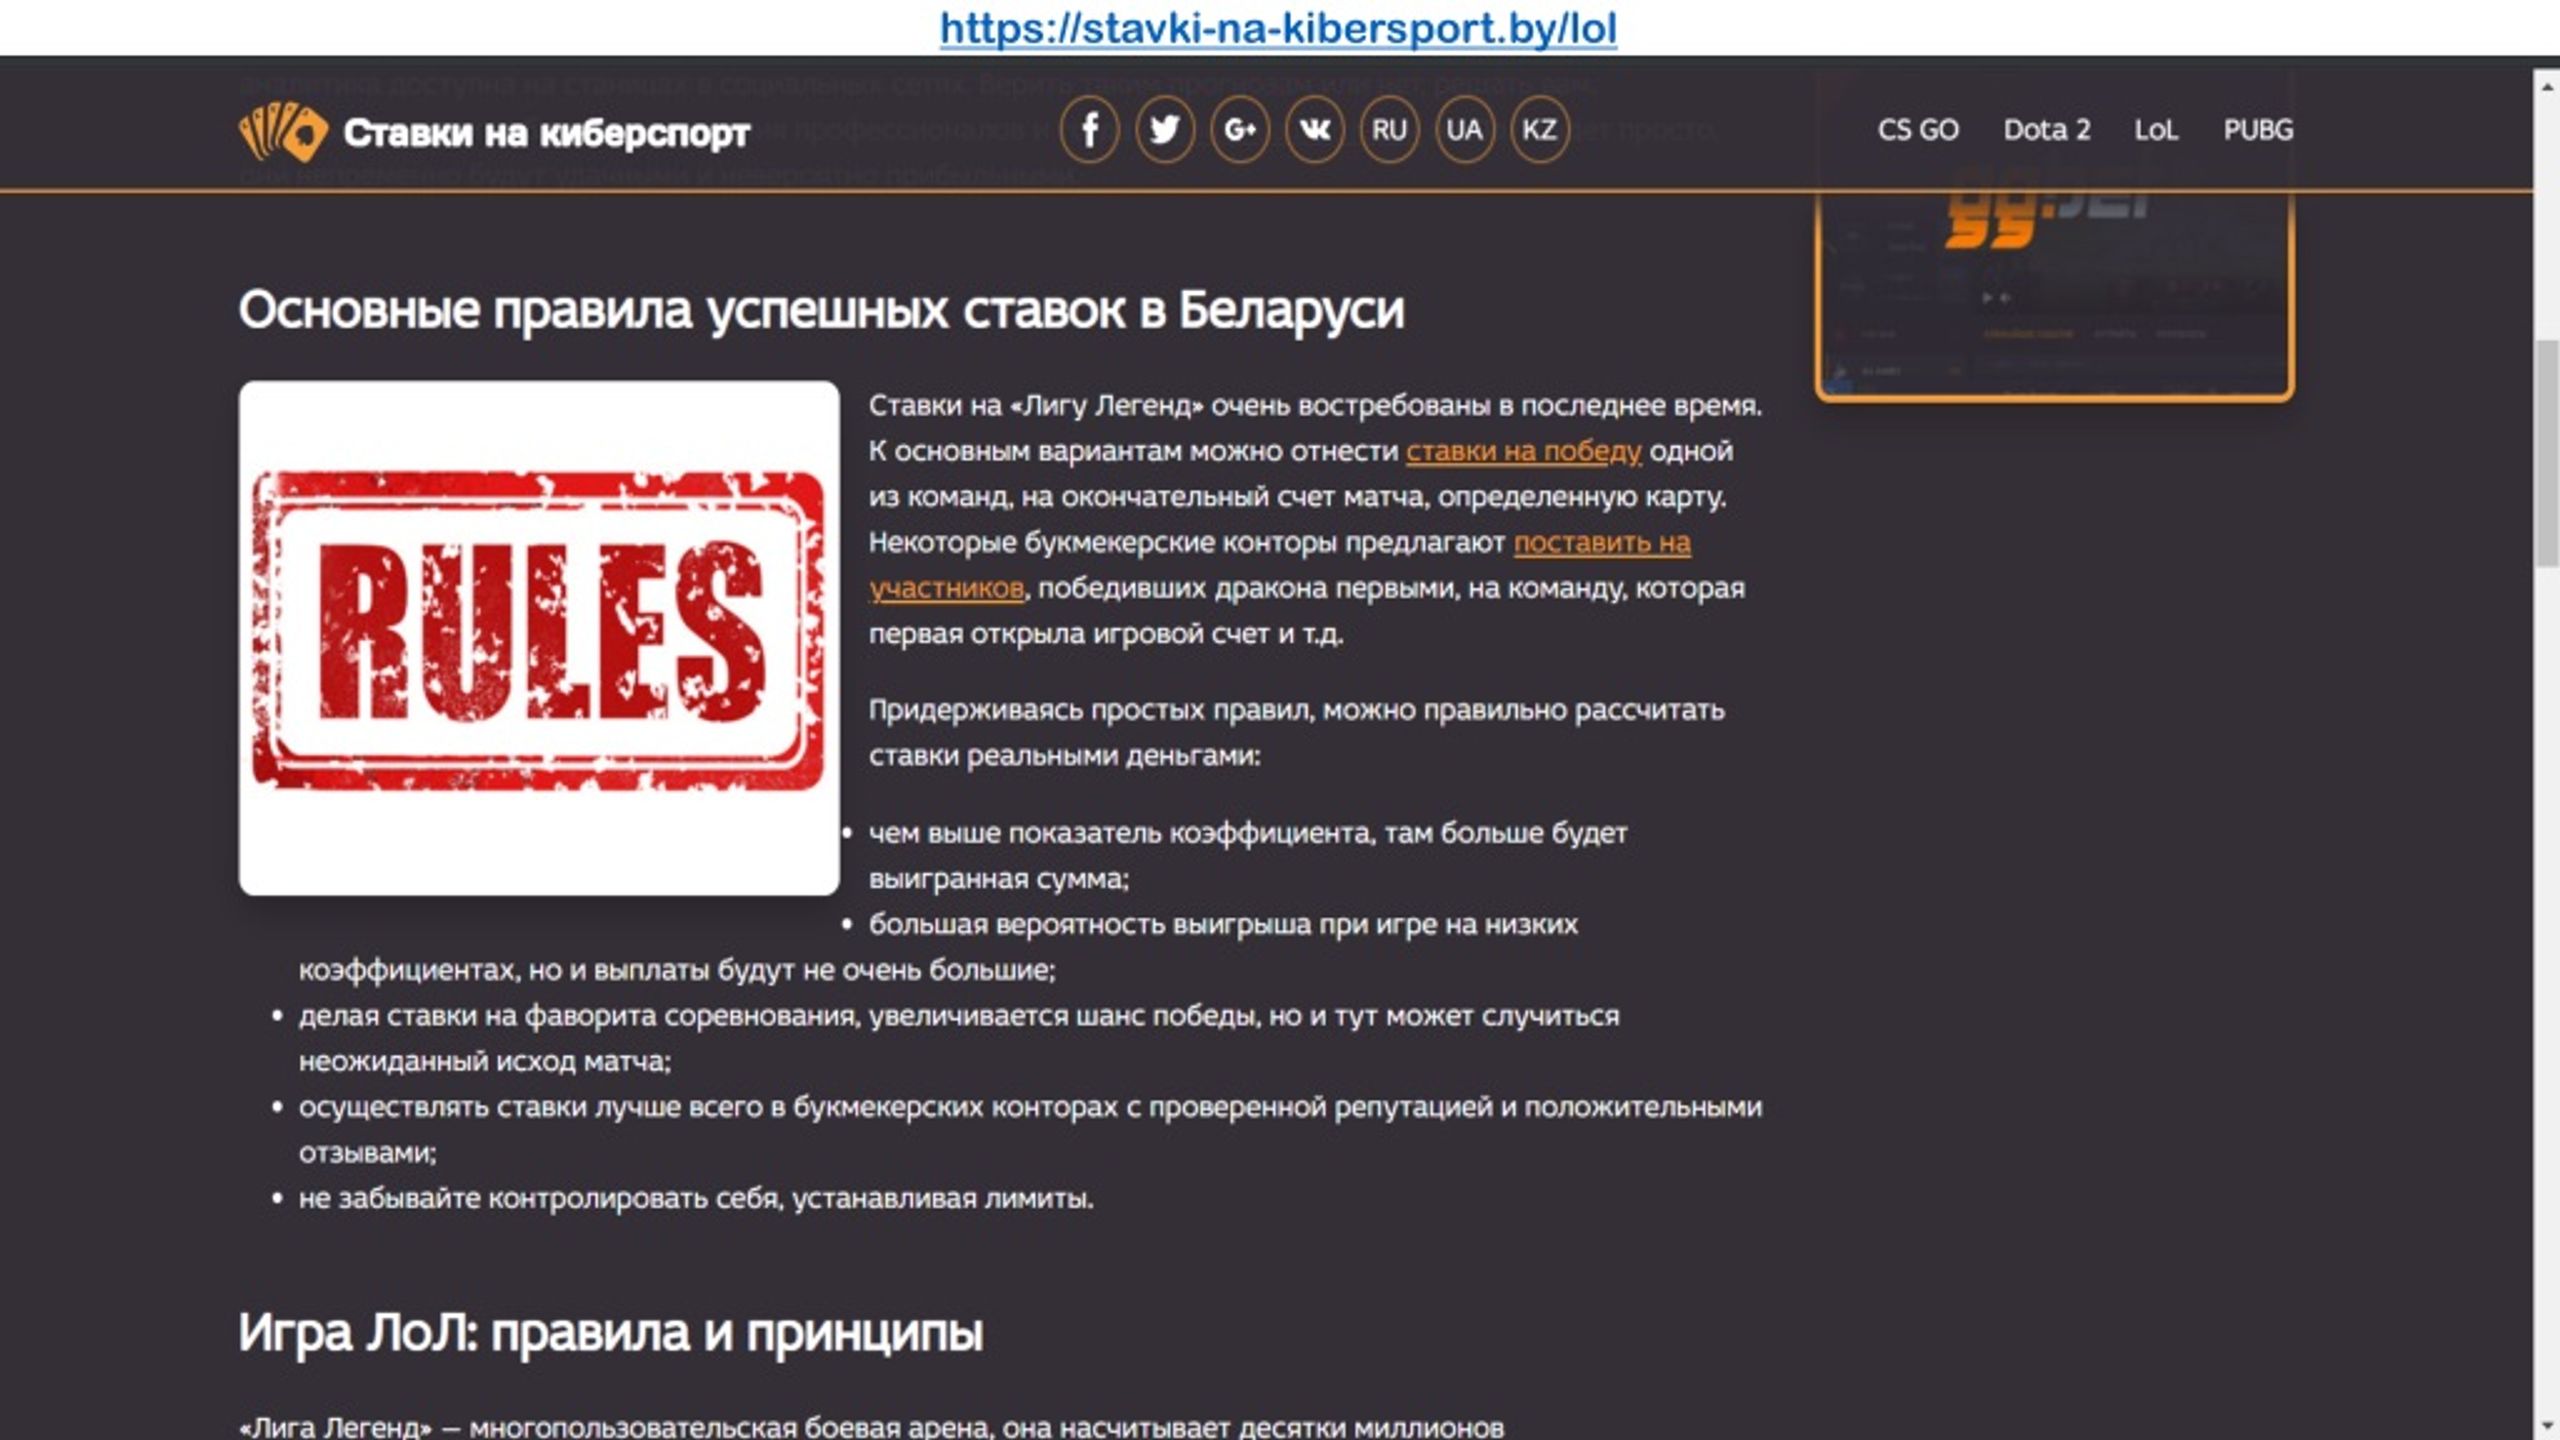The image size is (2560, 1440).
Task: Go to the Dota 2 menu item
Action: [2046, 130]
